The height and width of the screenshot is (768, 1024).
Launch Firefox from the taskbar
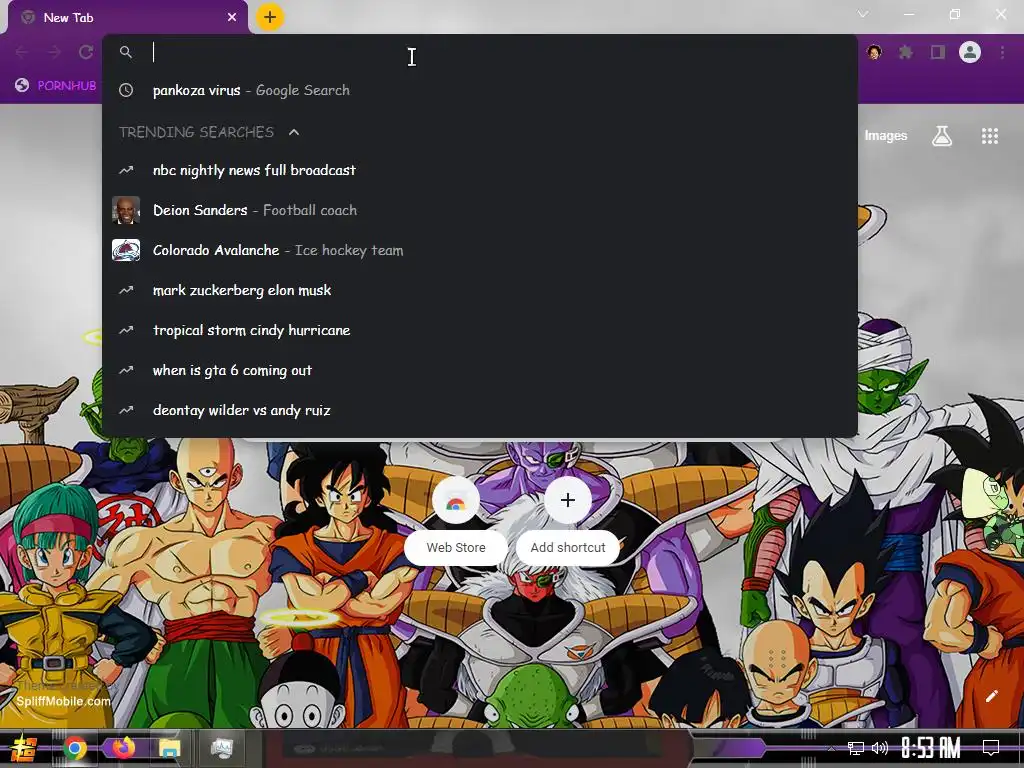pos(123,748)
